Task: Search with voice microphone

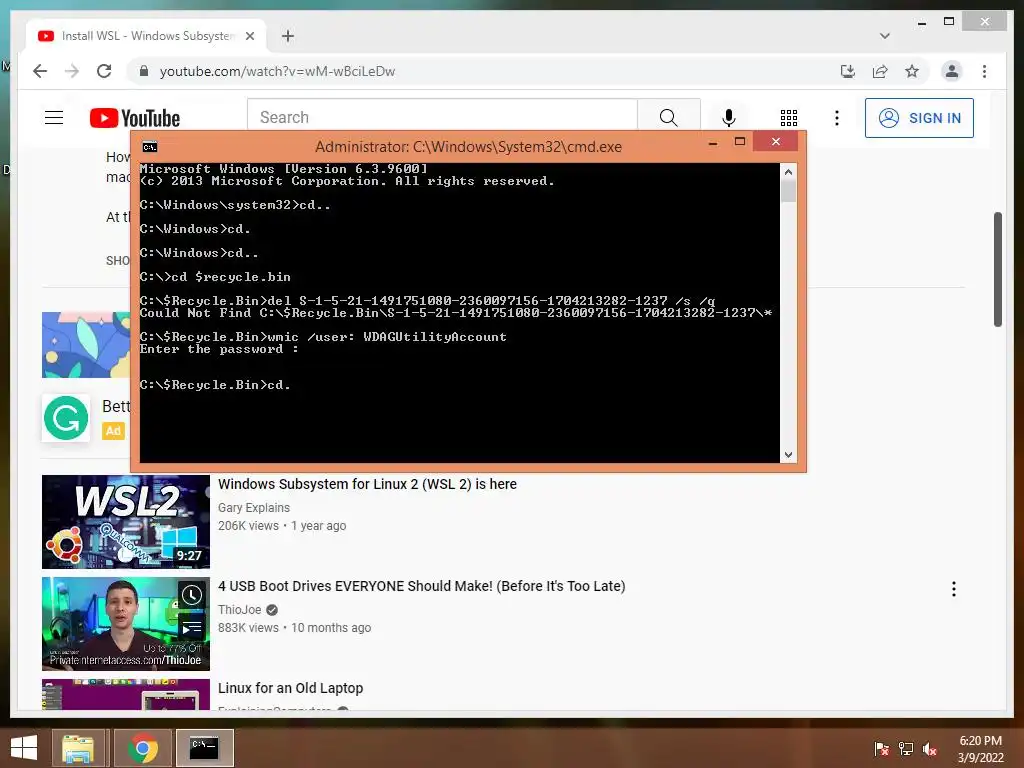Action: [x=729, y=118]
